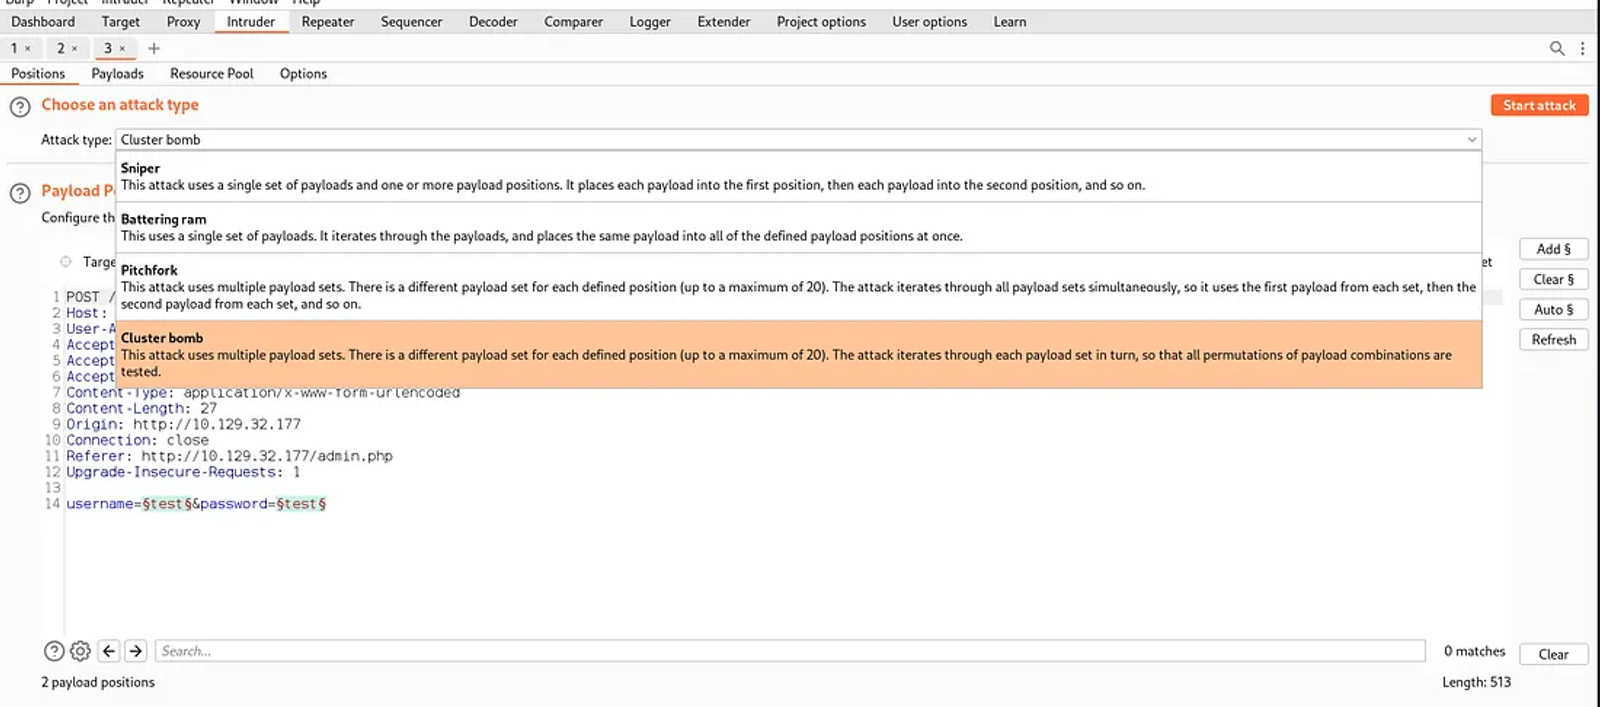This screenshot has height=707, width=1600.
Task: Open the tab bar kebab menu
Action: pyautogui.click(x=1582, y=48)
